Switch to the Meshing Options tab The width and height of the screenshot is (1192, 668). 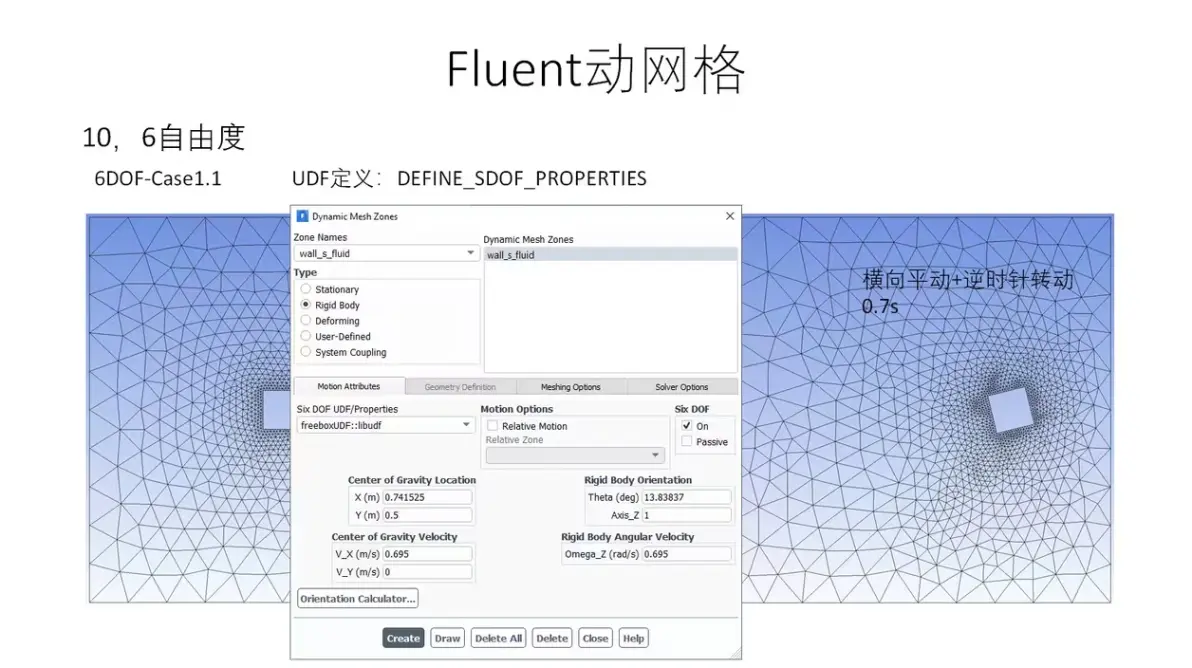pos(571,387)
